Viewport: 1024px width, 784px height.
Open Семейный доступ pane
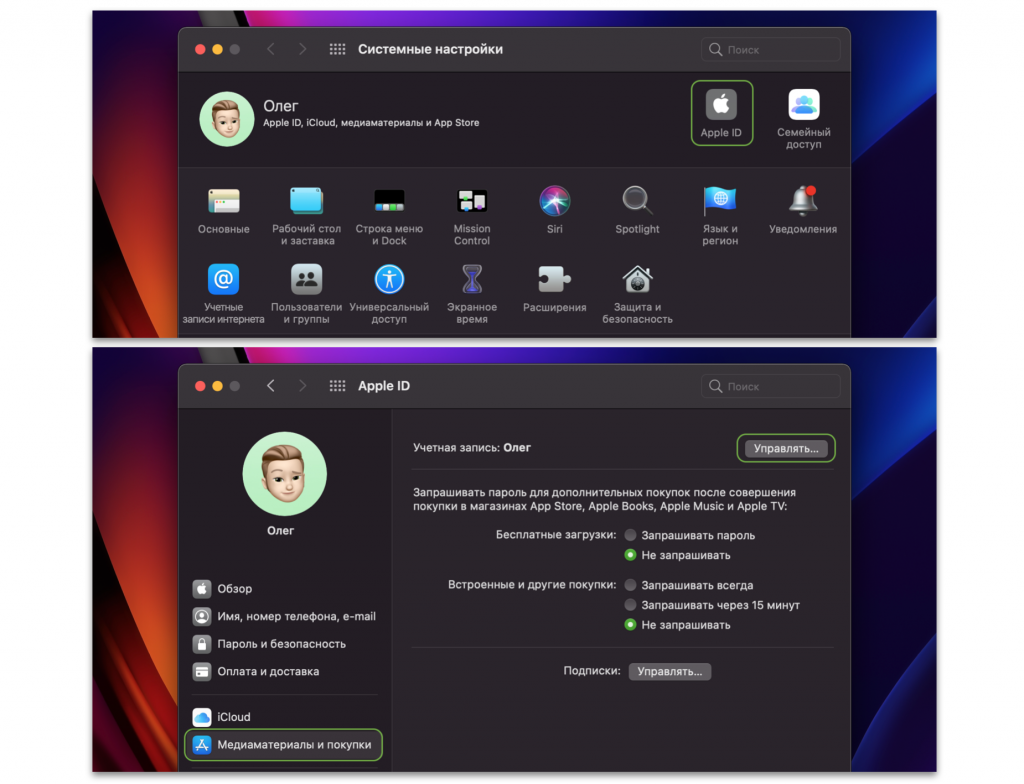point(803,119)
